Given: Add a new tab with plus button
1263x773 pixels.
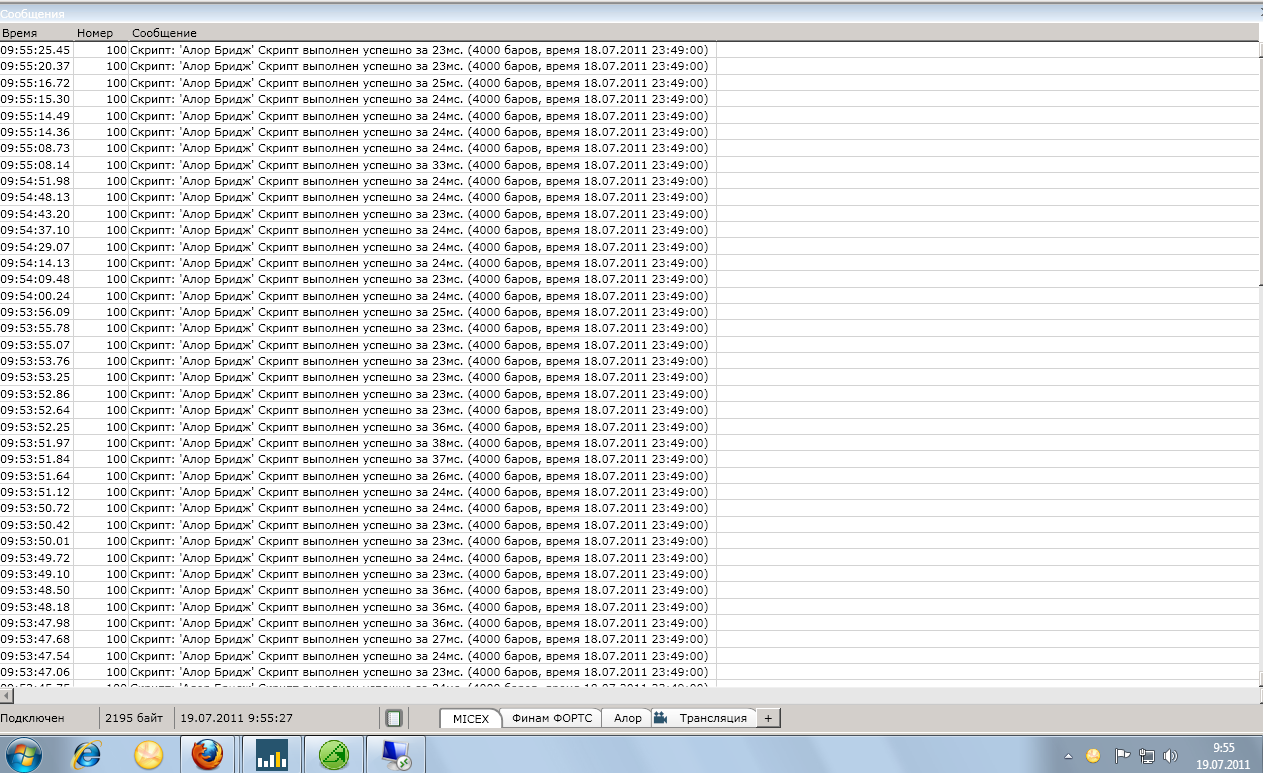Looking at the screenshot, I should coord(768,718).
